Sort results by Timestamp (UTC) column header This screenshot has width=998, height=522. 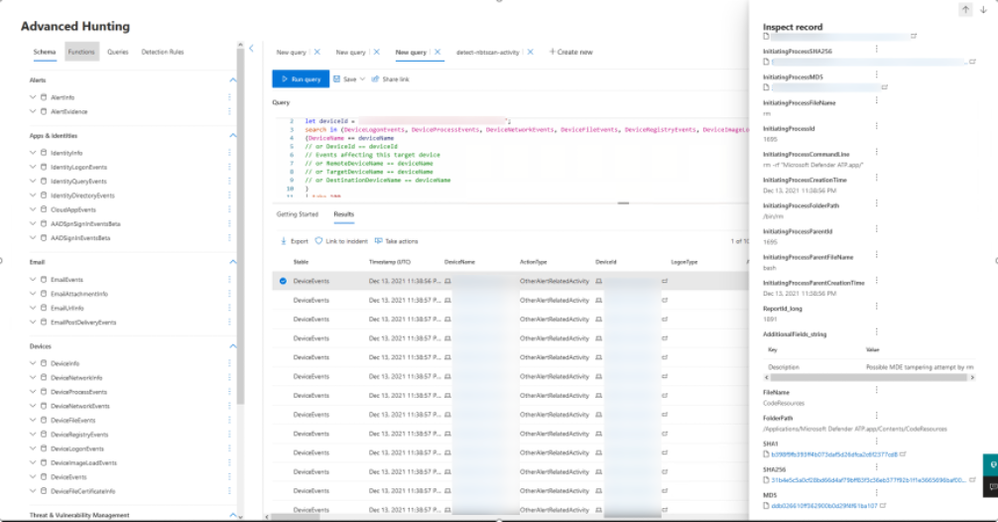coord(390,262)
